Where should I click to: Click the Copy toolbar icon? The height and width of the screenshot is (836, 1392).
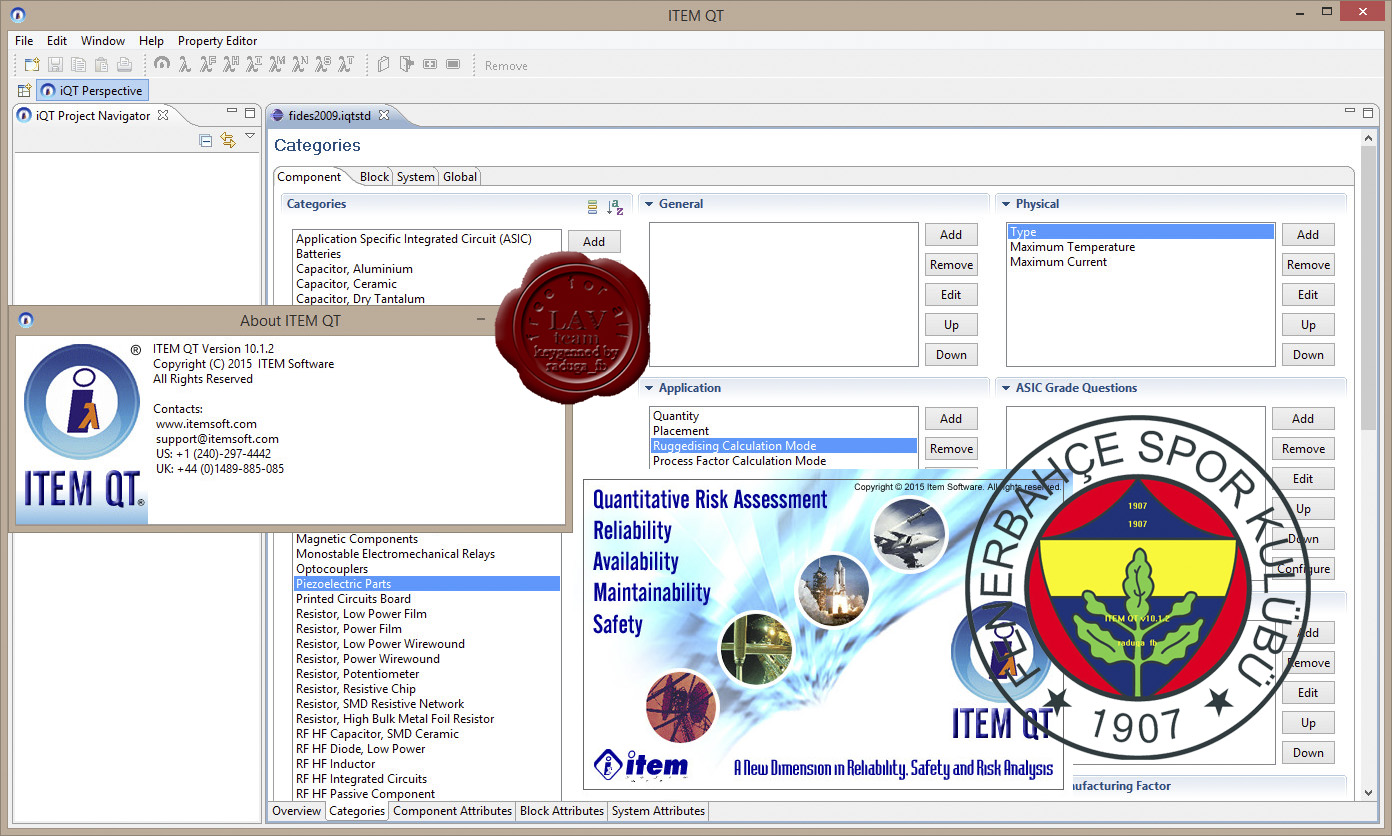point(78,65)
